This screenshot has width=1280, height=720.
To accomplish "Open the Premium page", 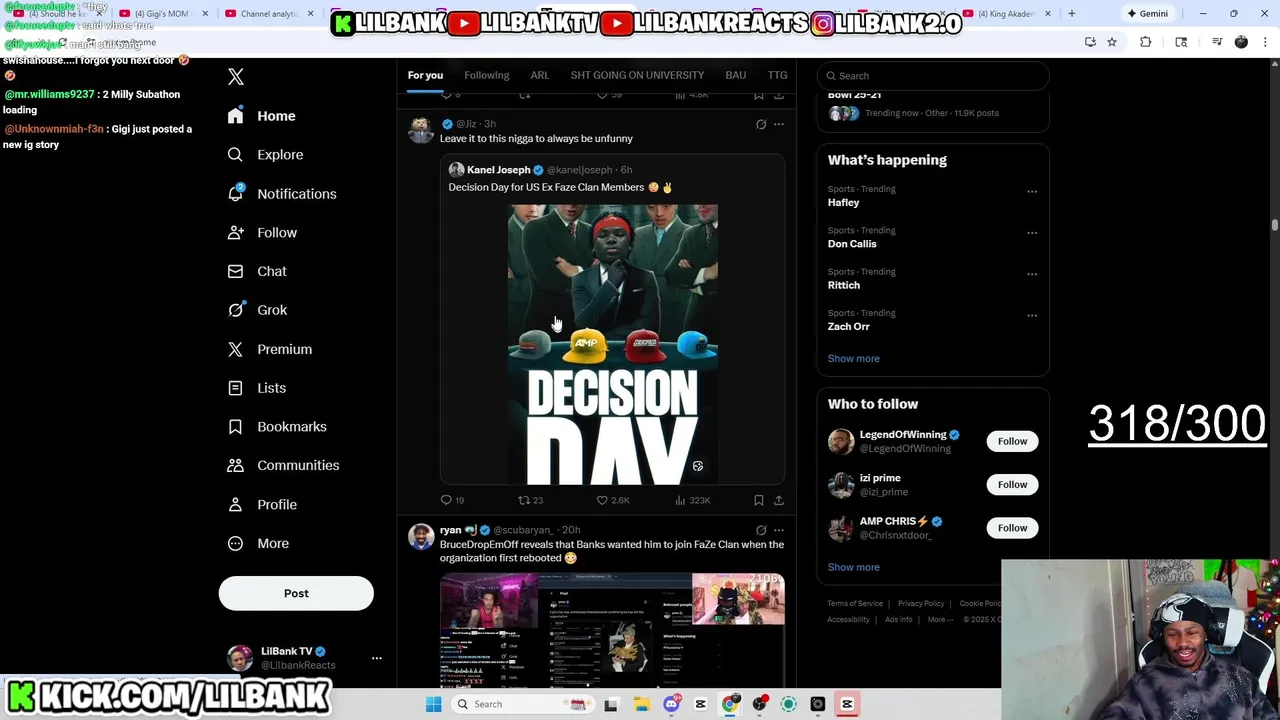I will click(x=270, y=349).
